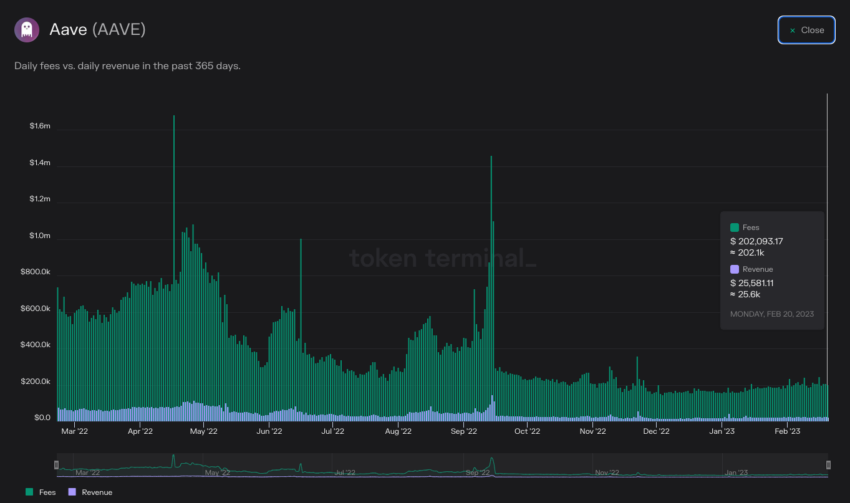Click the '$1.6m' y-axis label
The height and width of the screenshot is (503, 850).
point(40,126)
